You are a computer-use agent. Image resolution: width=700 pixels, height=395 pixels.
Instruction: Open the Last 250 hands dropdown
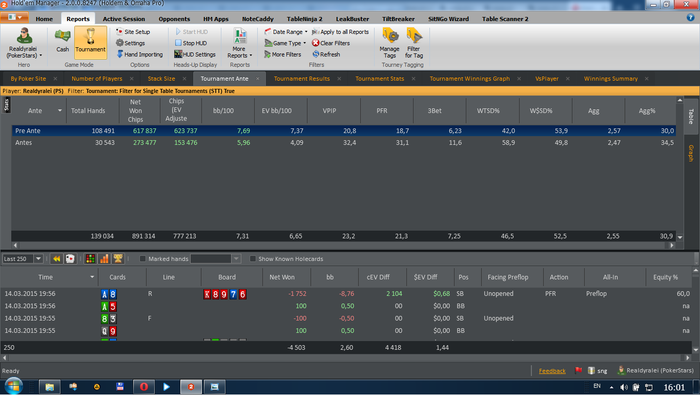38,259
